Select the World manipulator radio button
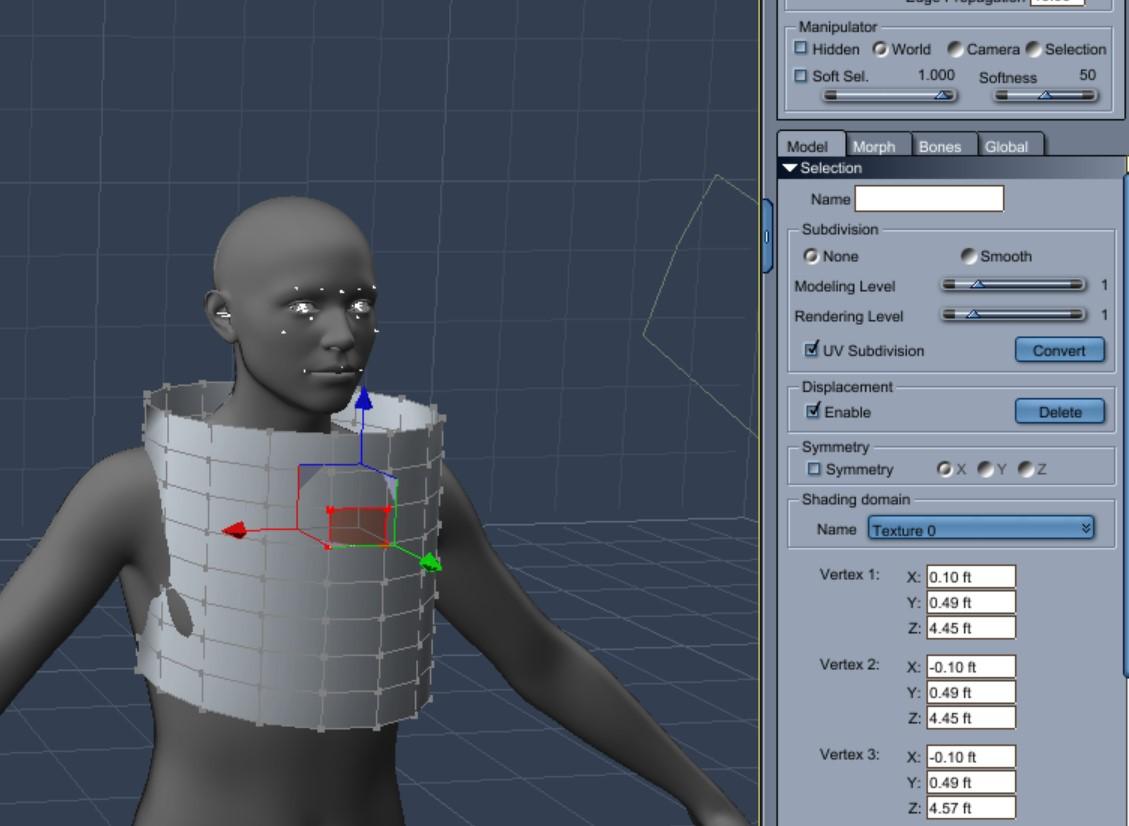 (x=880, y=49)
